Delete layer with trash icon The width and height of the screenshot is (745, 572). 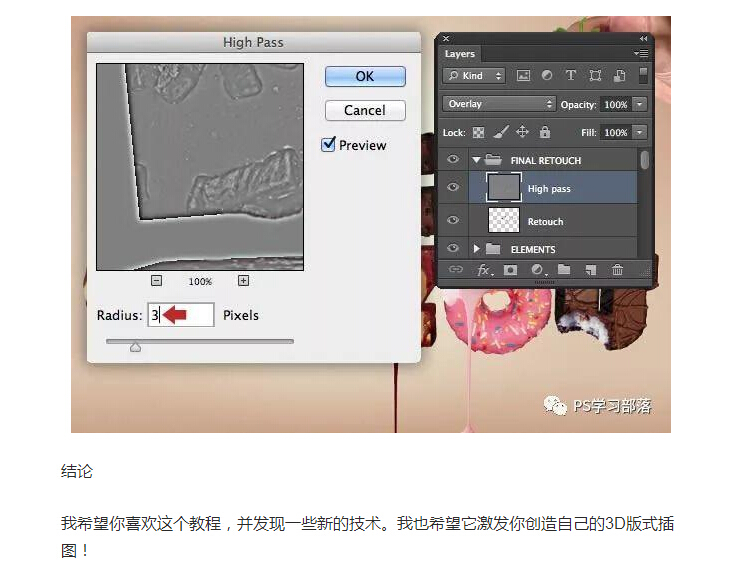click(x=617, y=270)
